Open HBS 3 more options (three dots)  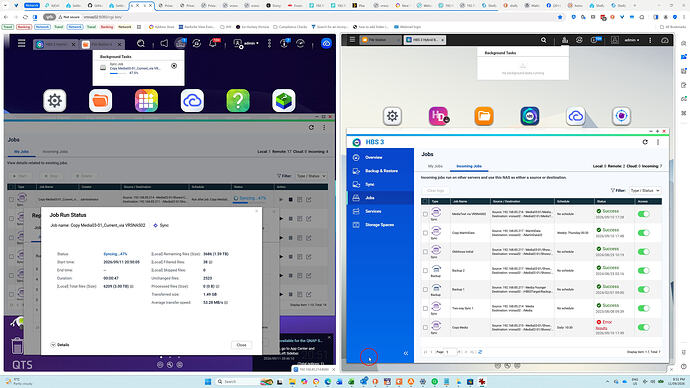coord(658,142)
